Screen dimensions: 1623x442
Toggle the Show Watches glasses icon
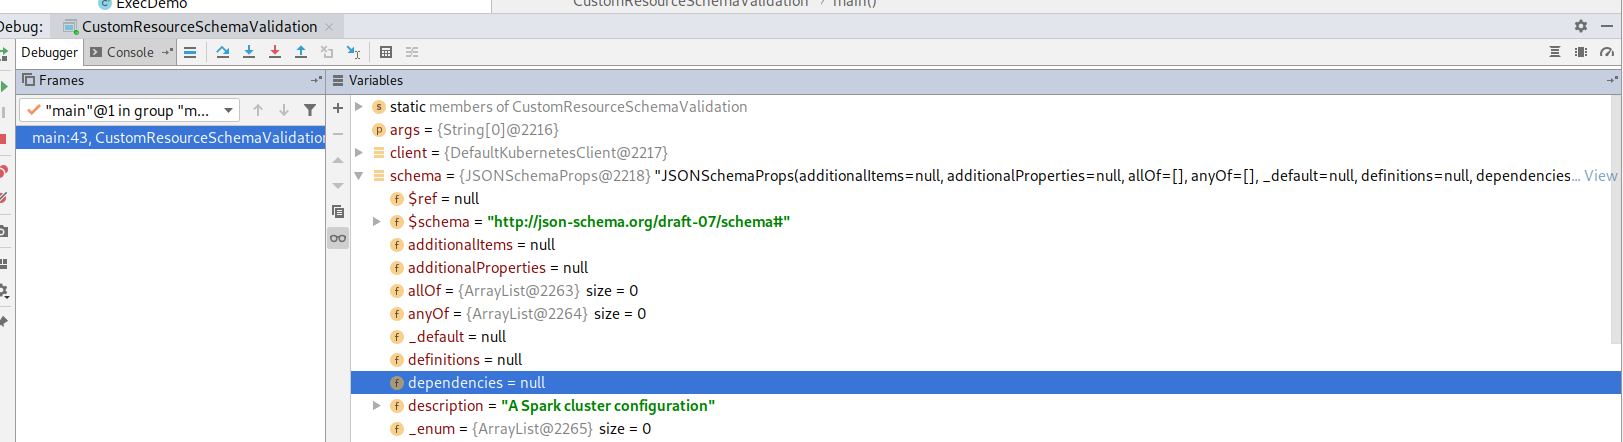pos(338,238)
